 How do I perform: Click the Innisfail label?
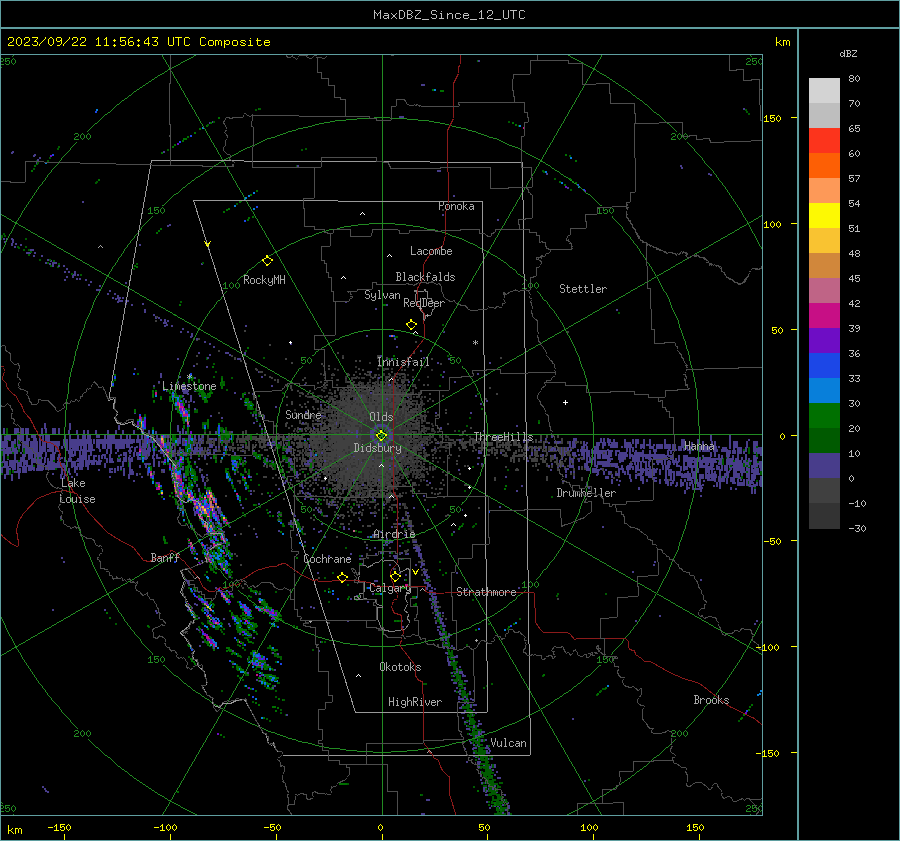tap(403, 362)
